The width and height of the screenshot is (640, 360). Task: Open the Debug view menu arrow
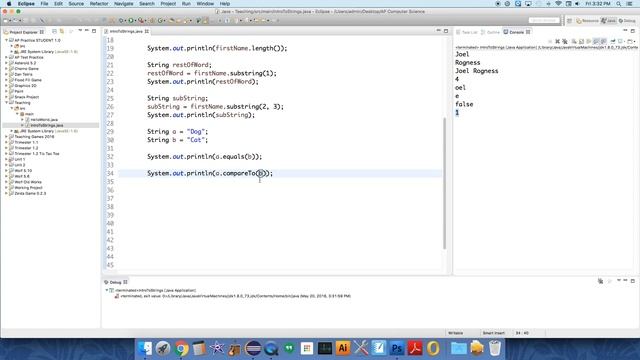pyautogui.click(x=619, y=281)
